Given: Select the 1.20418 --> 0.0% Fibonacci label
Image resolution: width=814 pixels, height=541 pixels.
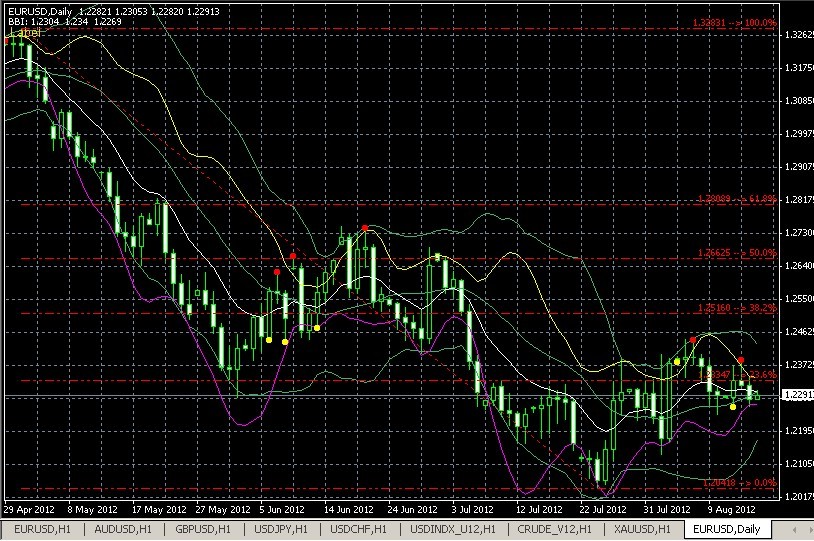Looking at the screenshot, I should (740, 483).
